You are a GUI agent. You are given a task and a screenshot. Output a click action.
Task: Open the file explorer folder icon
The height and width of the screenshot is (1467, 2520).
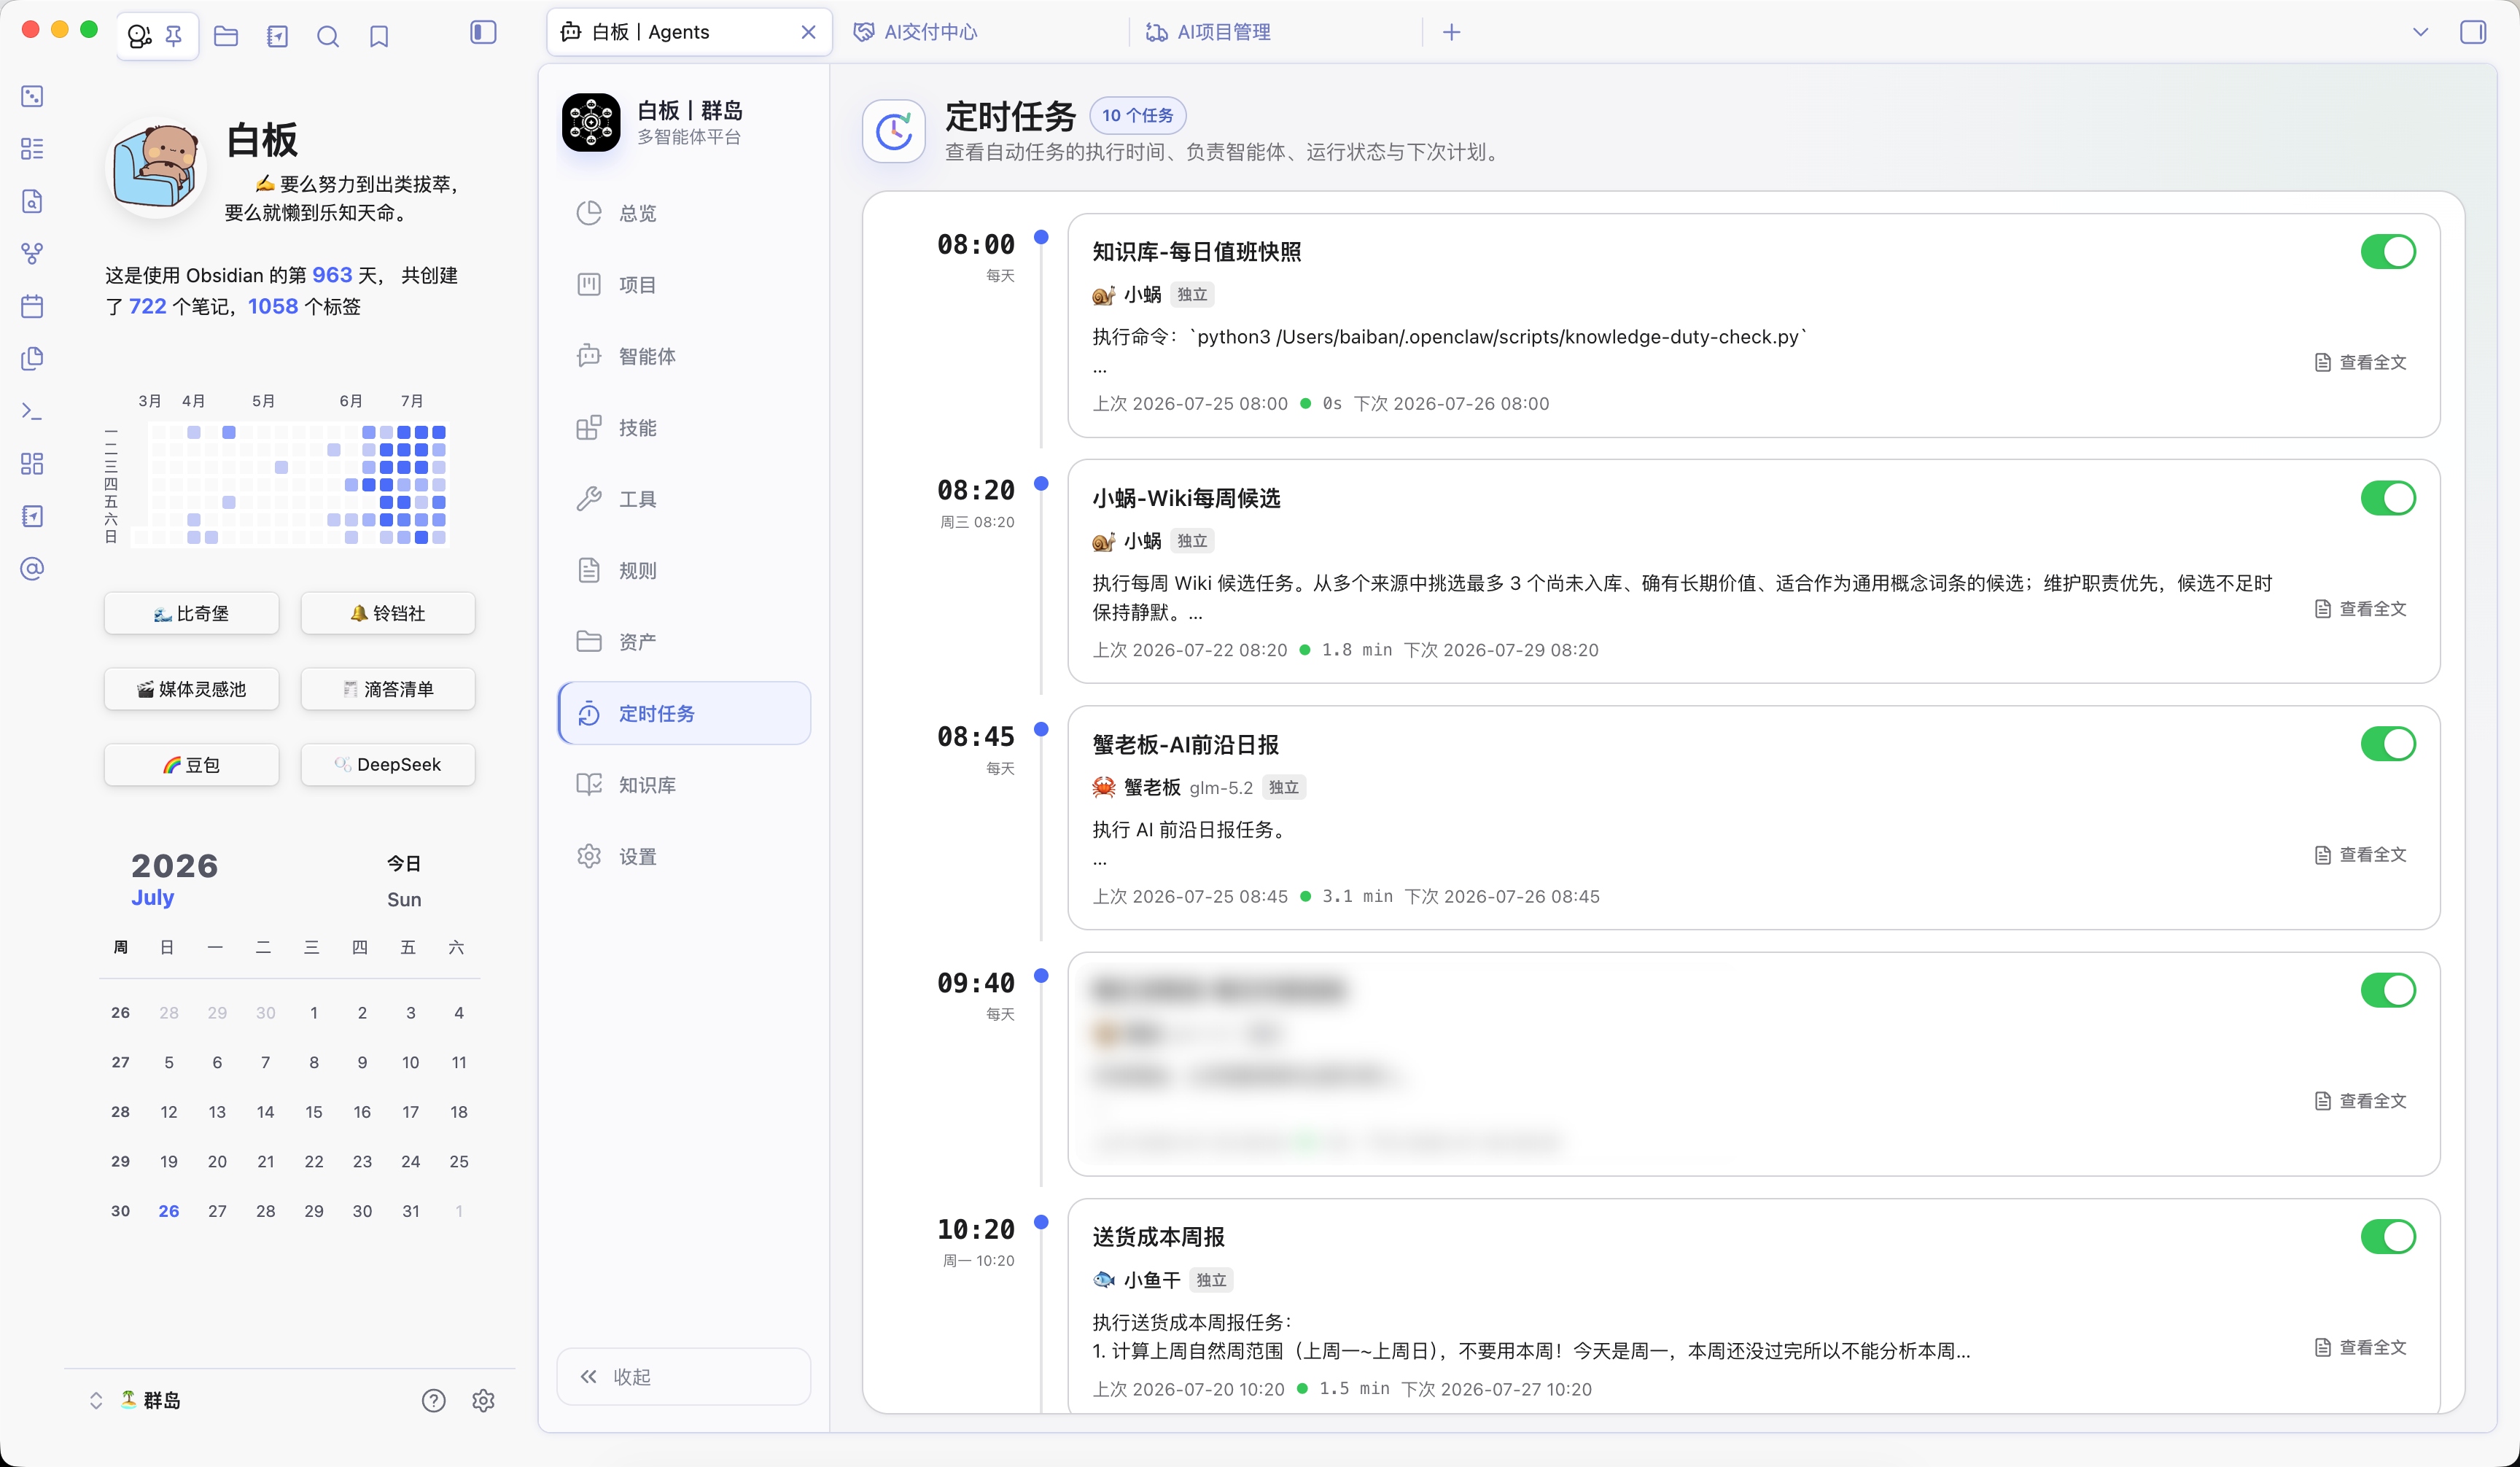pos(226,36)
